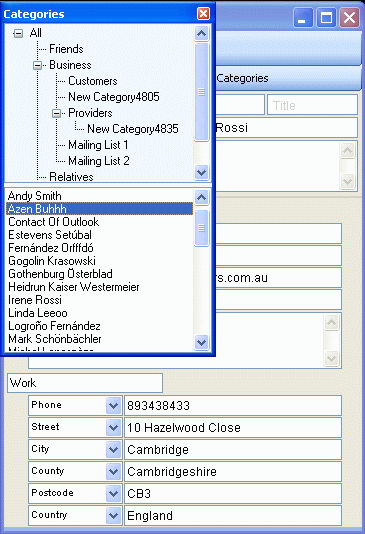Click the city field Cambridge
The width and height of the screenshot is (365, 534).
[233, 450]
